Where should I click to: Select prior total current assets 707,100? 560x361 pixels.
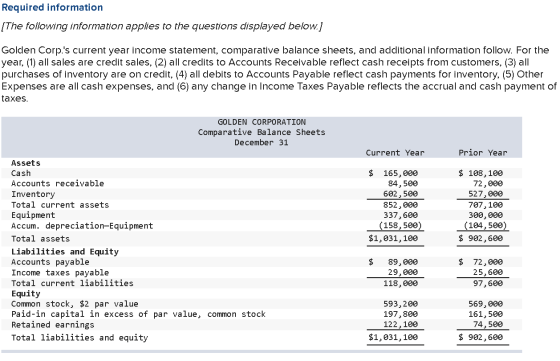pyautogui.click(x=486, y=205)
